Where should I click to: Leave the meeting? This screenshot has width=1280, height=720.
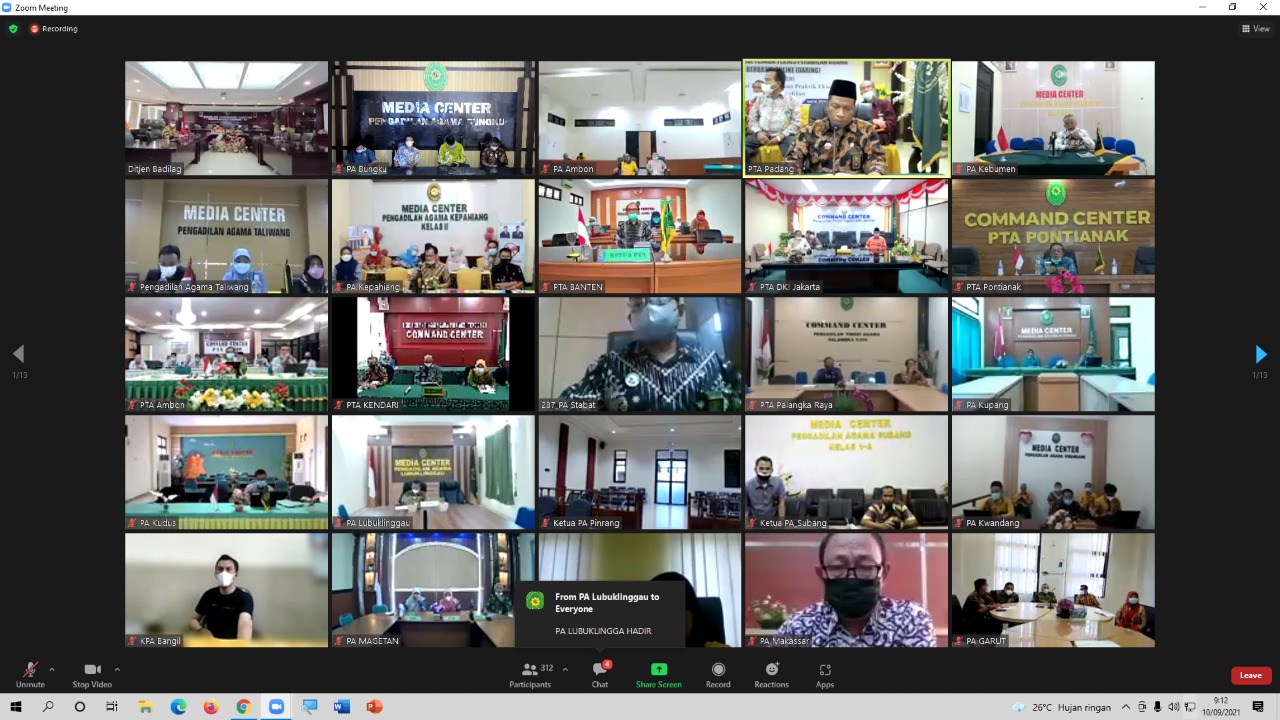1250,675
